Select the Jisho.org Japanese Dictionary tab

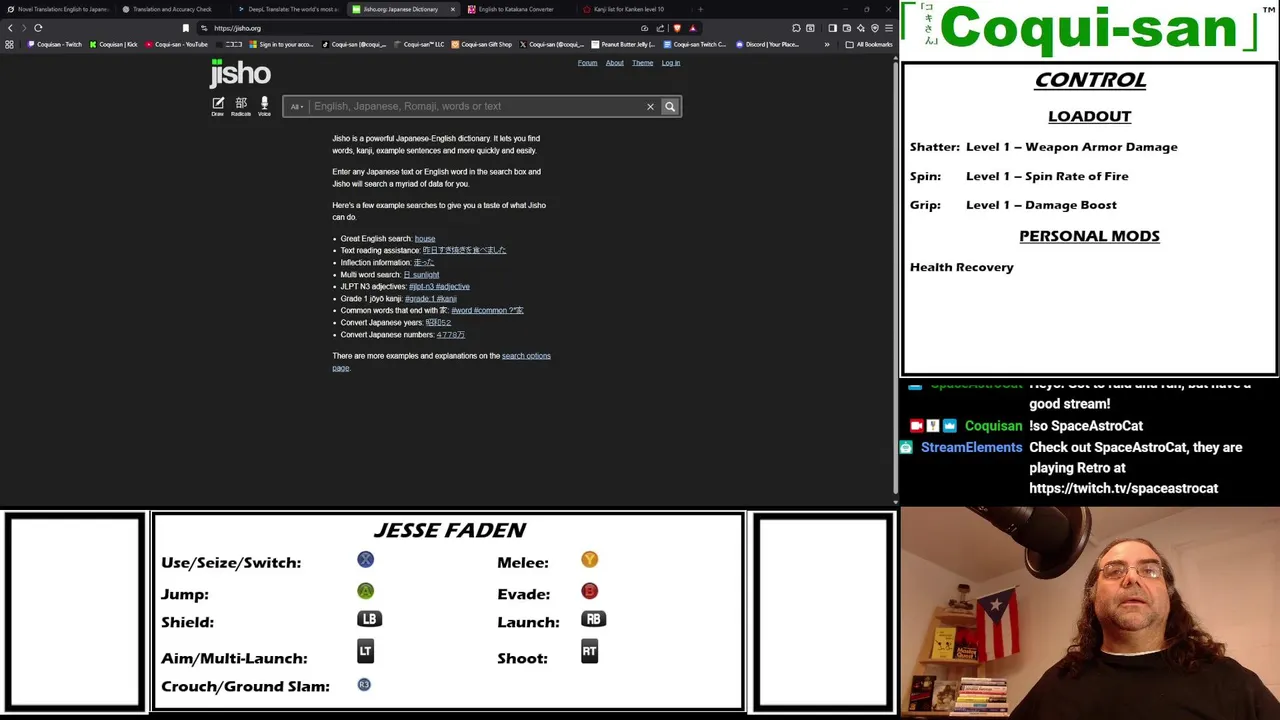tap(400, 9)
